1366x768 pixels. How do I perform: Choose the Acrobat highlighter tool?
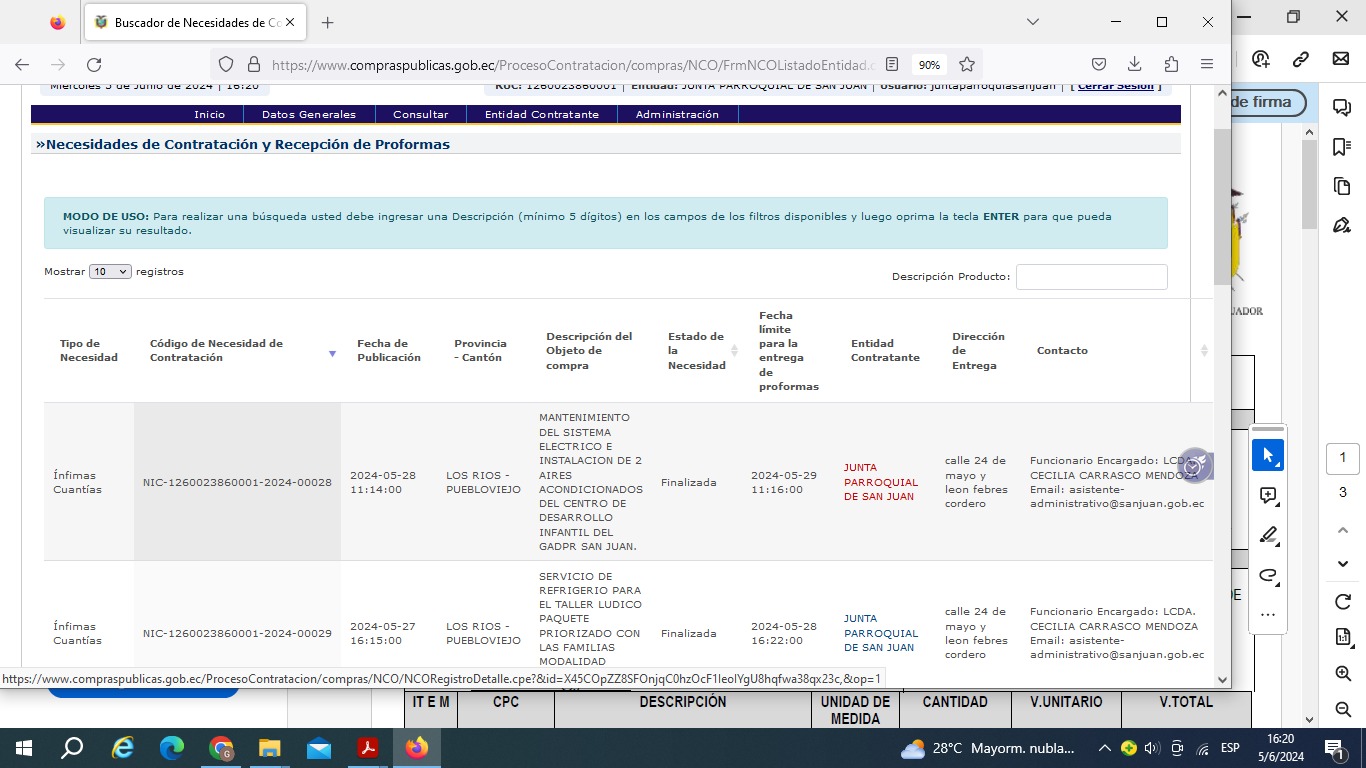1268,535
